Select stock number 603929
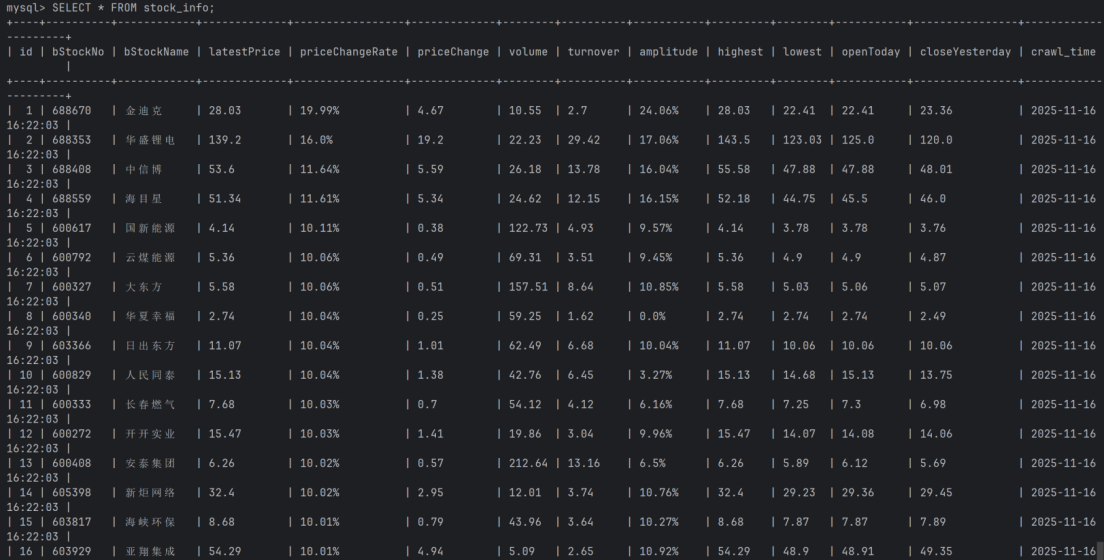The width and height of the screenshot is (1105, 560). click(71, 552)
